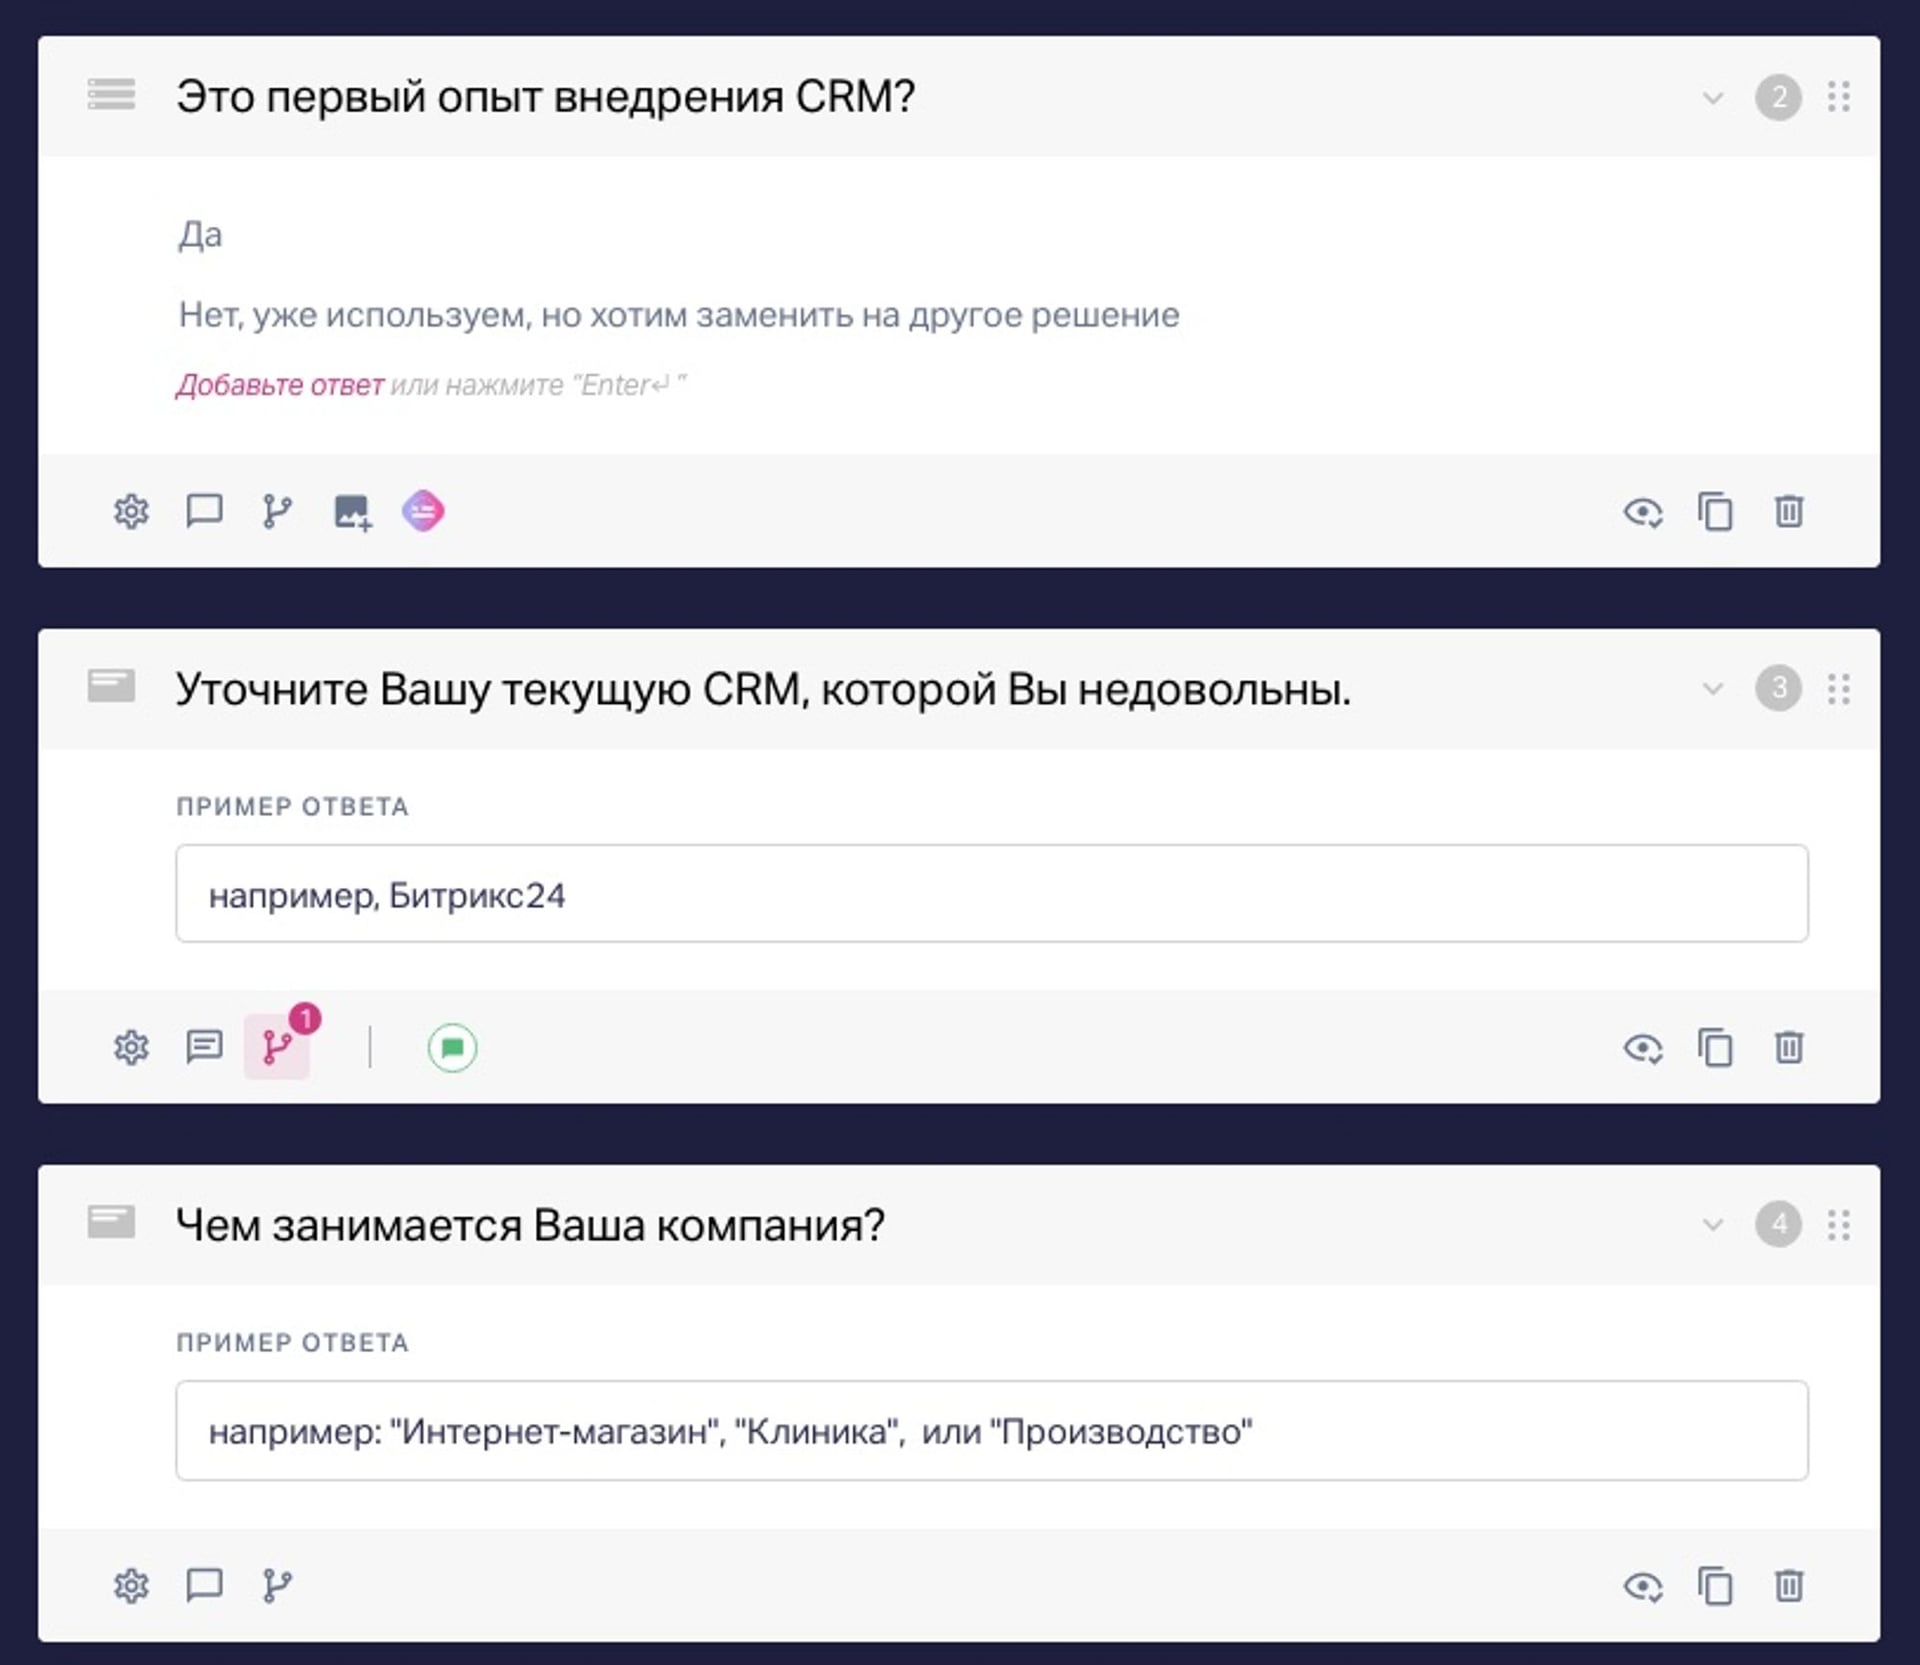Delete the current CRM clarification question

1789,1047
